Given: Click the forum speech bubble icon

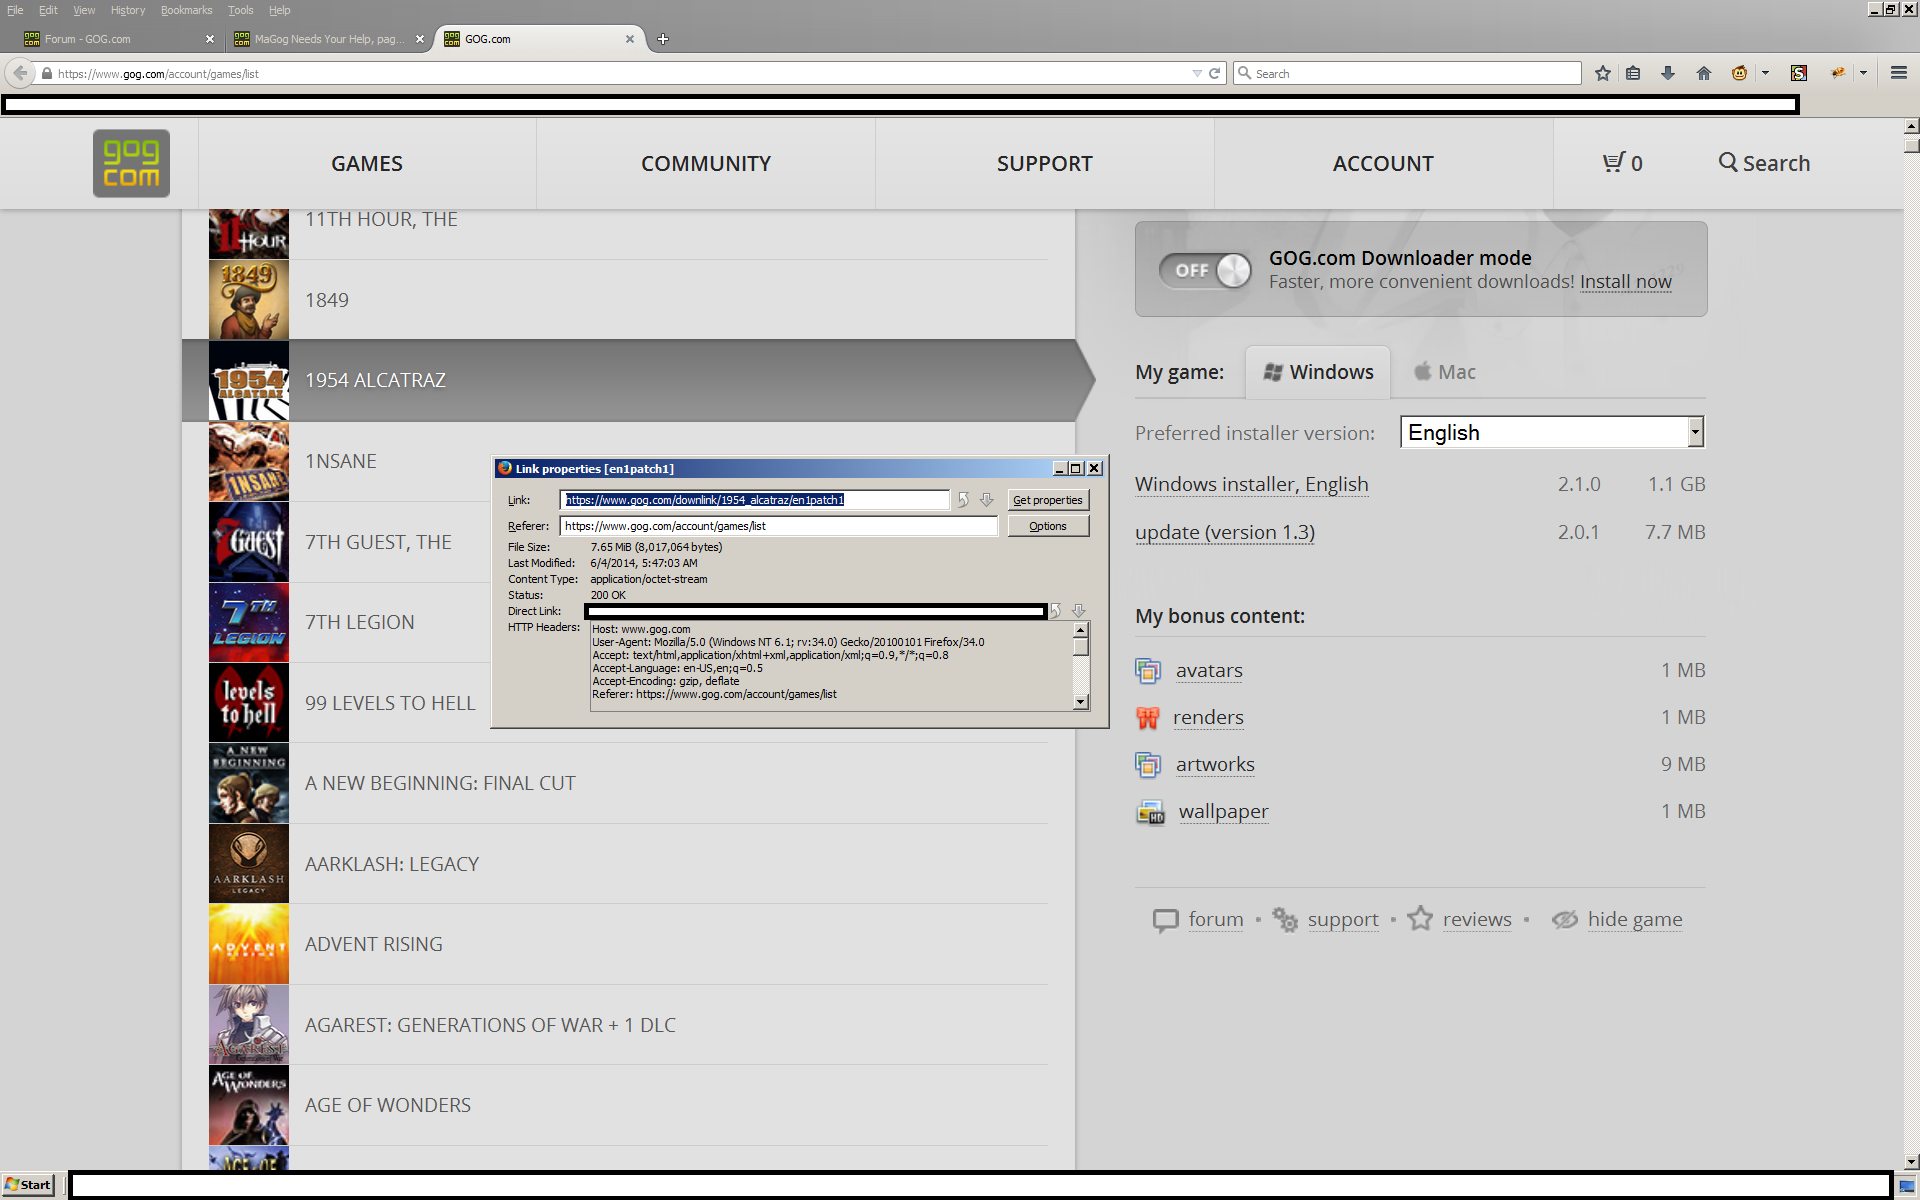Looking at the screenshot, I should pos(1166,920).
